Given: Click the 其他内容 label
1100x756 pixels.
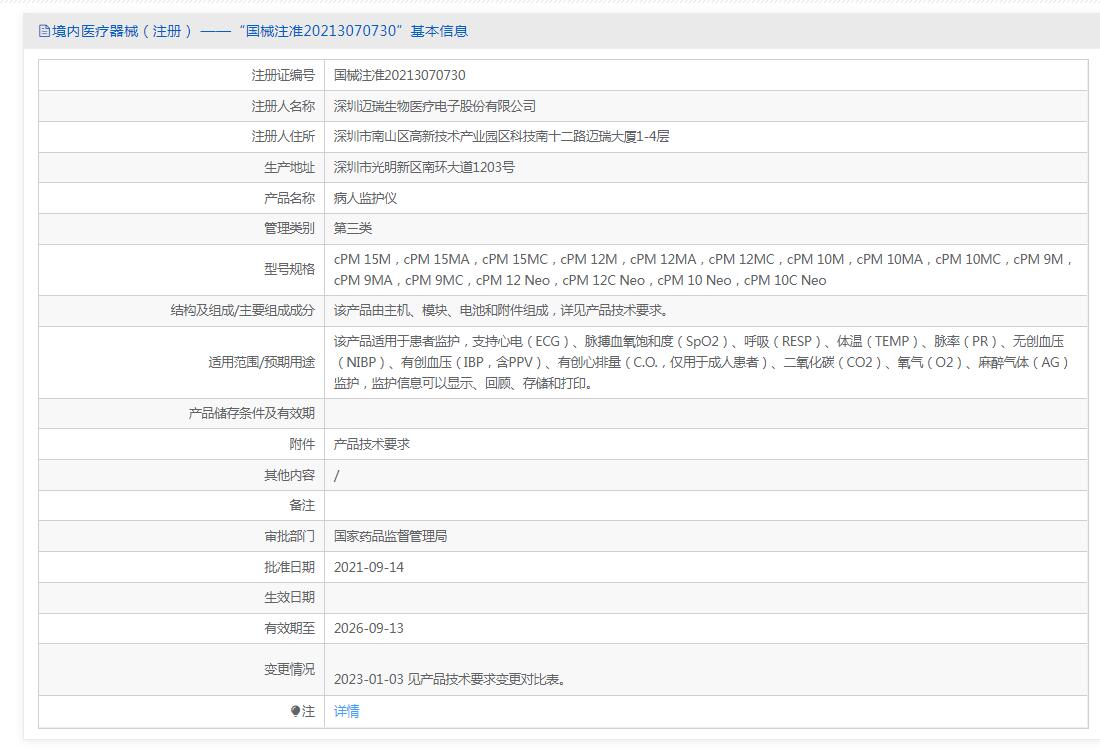Looking at the screenshot, I should (290, 475).
